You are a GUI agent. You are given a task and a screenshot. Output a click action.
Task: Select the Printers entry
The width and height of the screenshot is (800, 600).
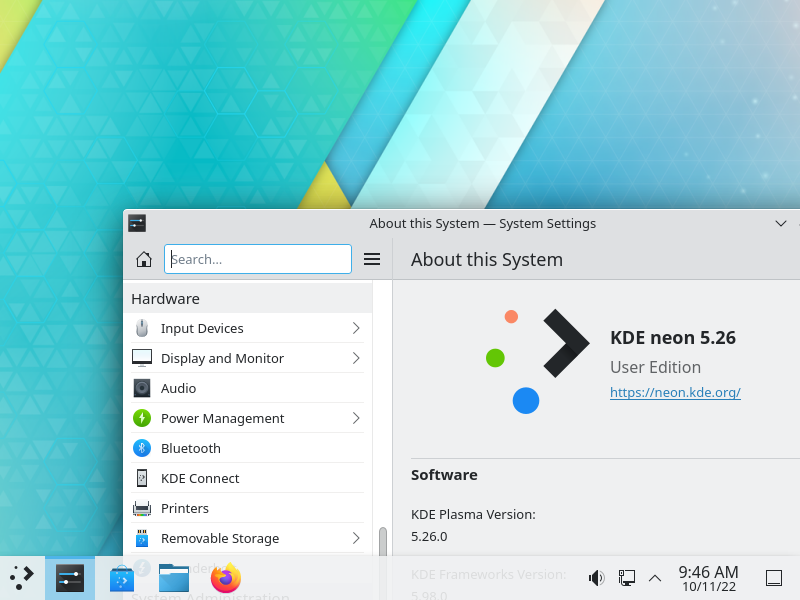tap(247, 508)
